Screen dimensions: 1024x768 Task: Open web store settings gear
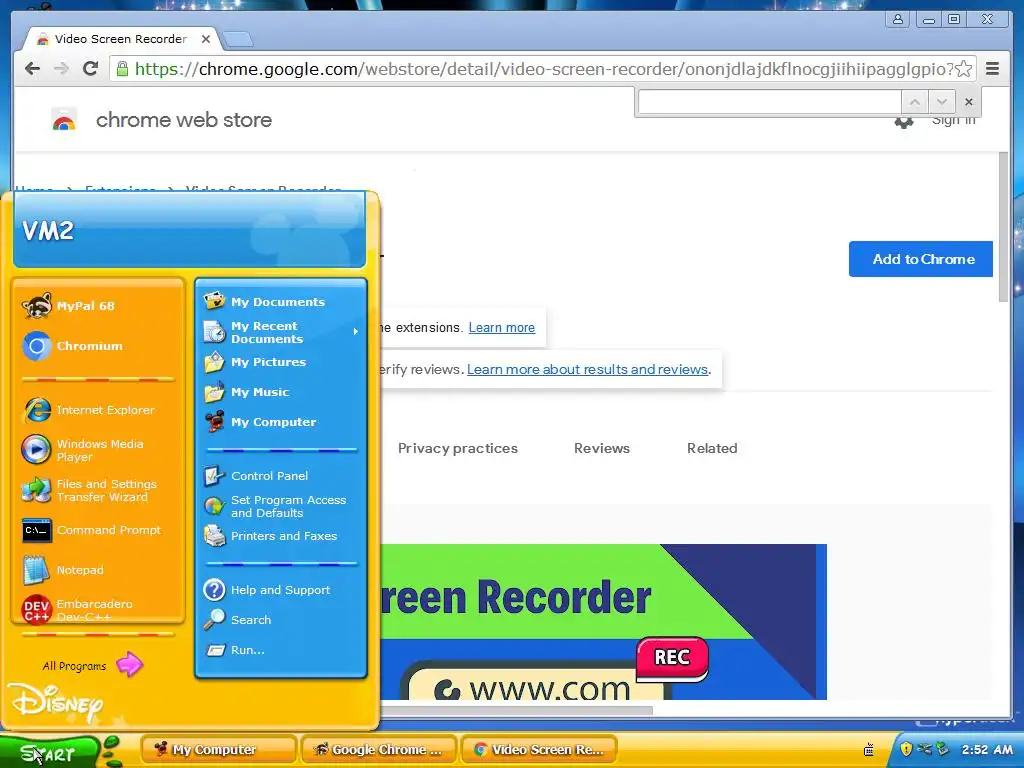pos(904,122)
